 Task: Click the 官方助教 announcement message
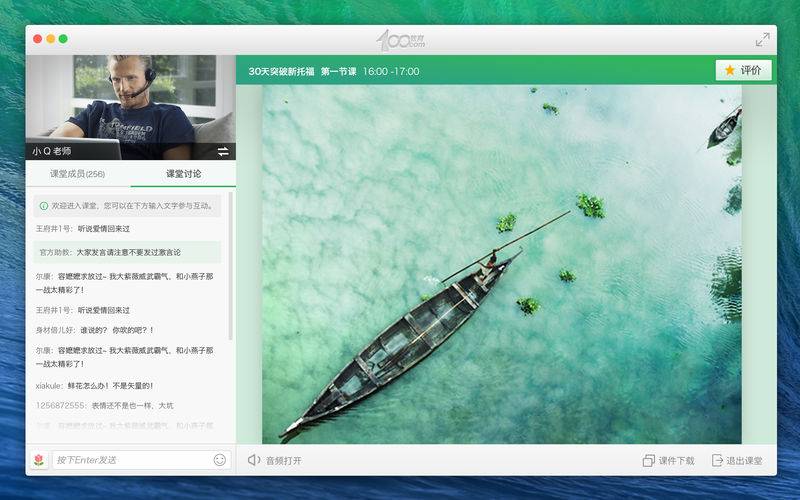127,252
